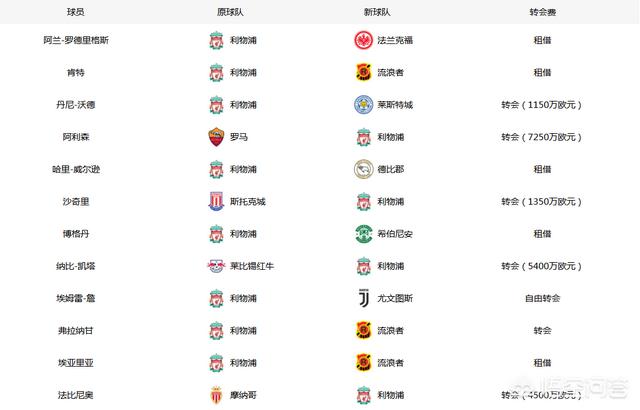The height and width of the screenshot is (410, 640).
Task: Click the Stoke City crest icon
Action: [216, 201]
